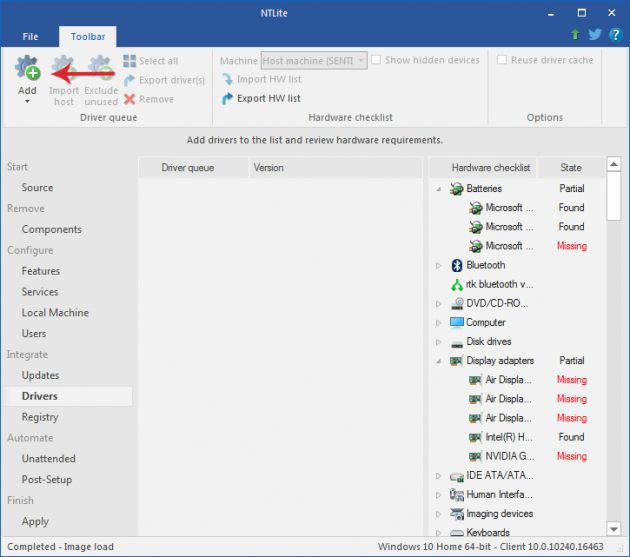Viewport: 630px width, 557px height.
Task: Select the Bluetooth category icon
Action: click(457, 265)
